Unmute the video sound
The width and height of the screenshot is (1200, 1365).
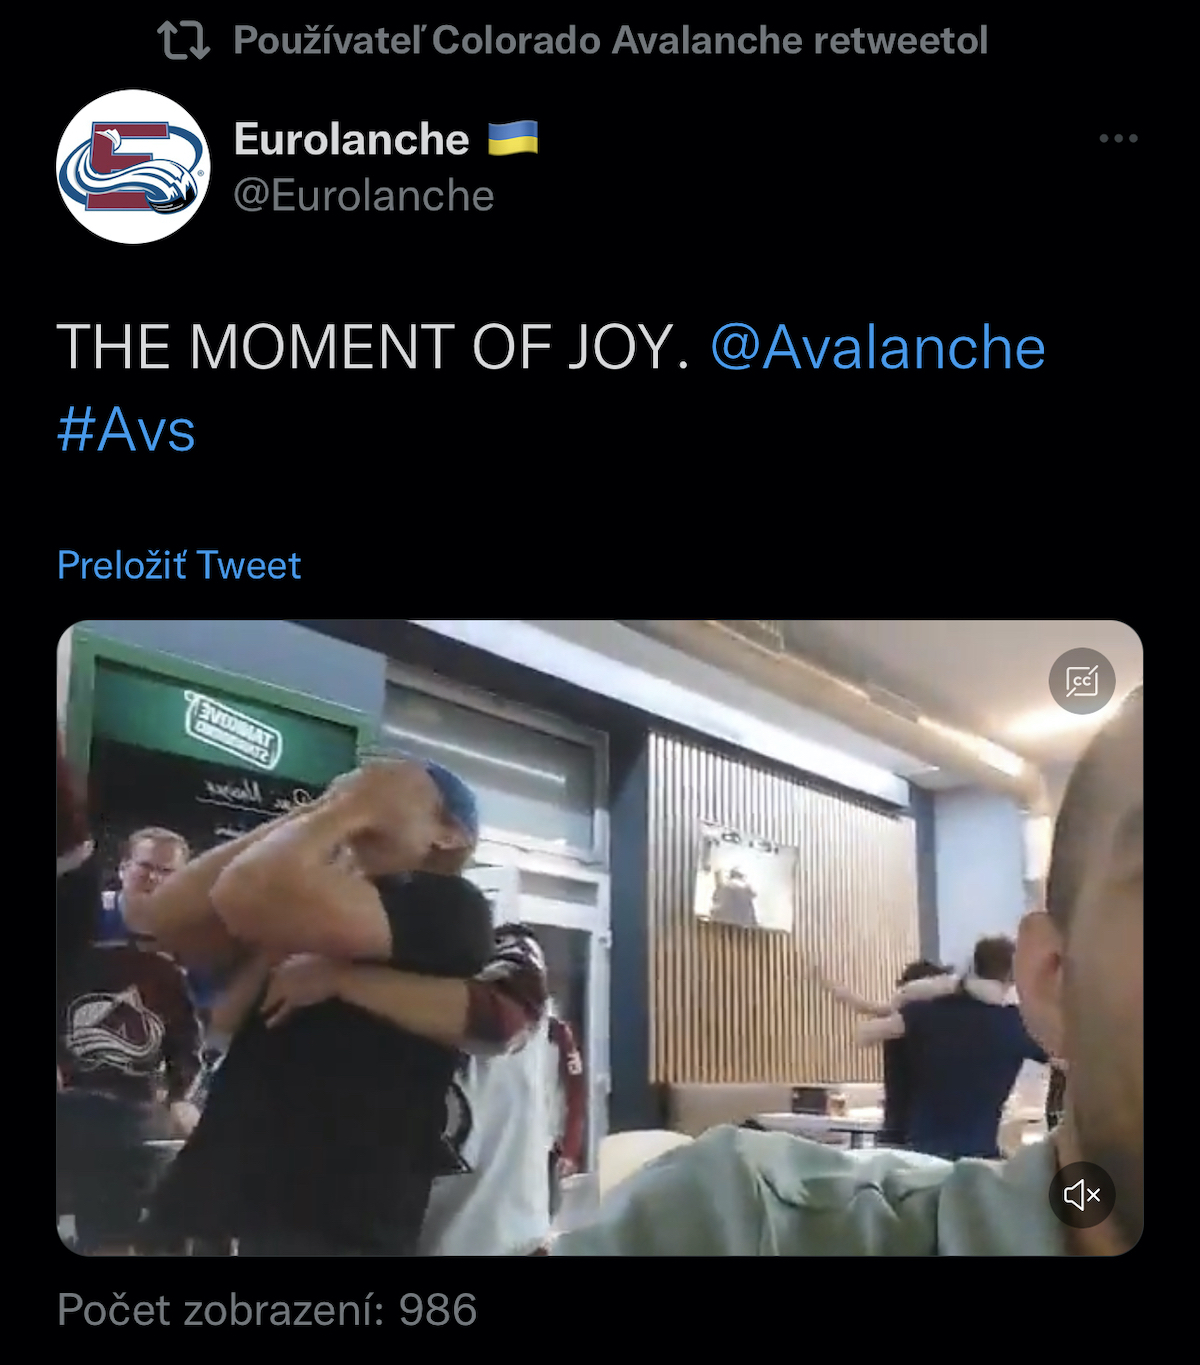(1082, 1194)
